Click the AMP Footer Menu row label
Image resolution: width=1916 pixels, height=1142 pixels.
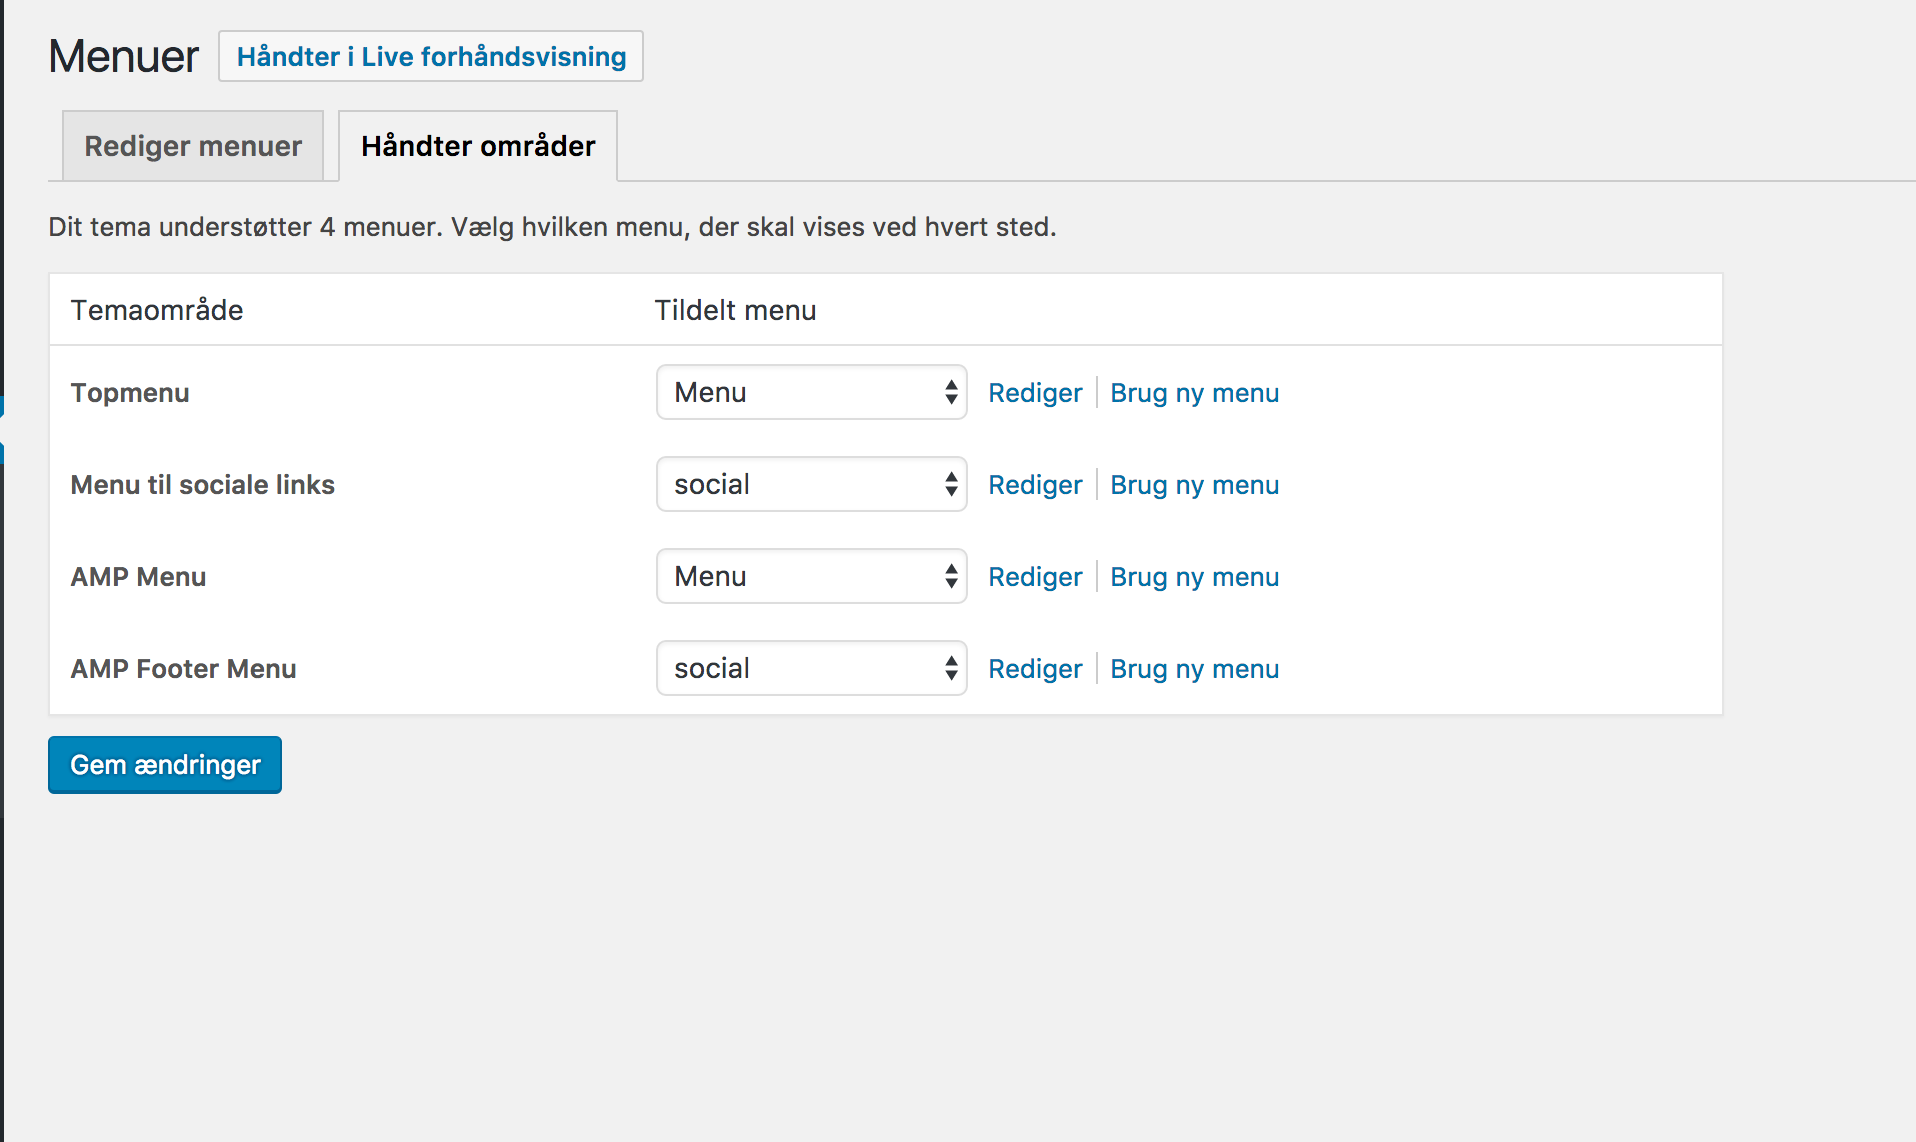(x=183, y=669)
